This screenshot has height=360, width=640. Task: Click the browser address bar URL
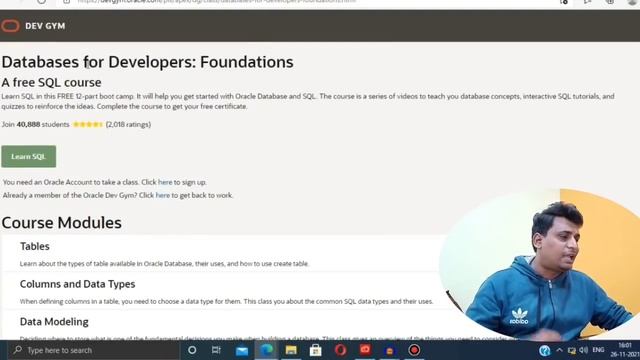coord(216,2)
